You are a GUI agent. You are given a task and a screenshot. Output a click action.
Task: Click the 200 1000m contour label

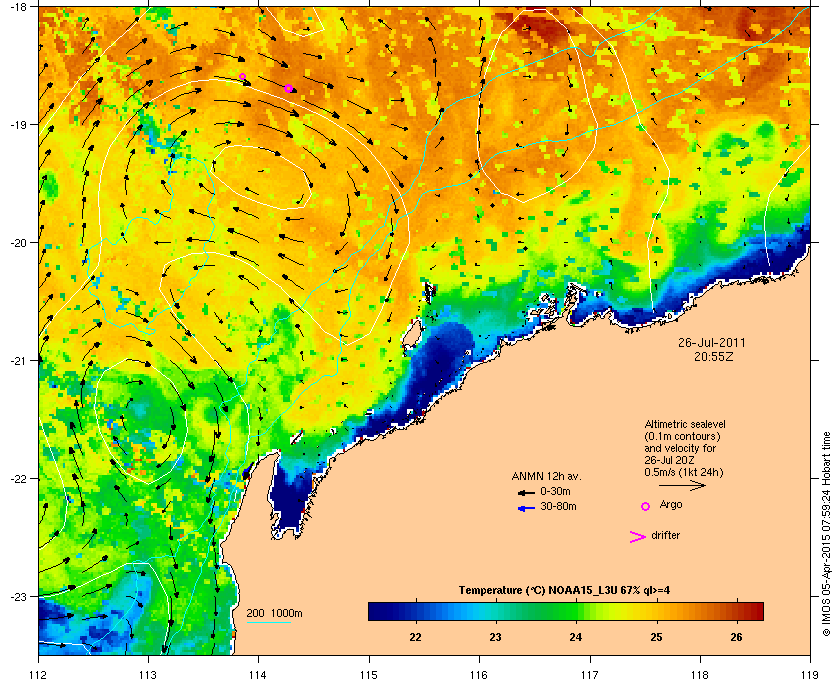coord(274,614)
